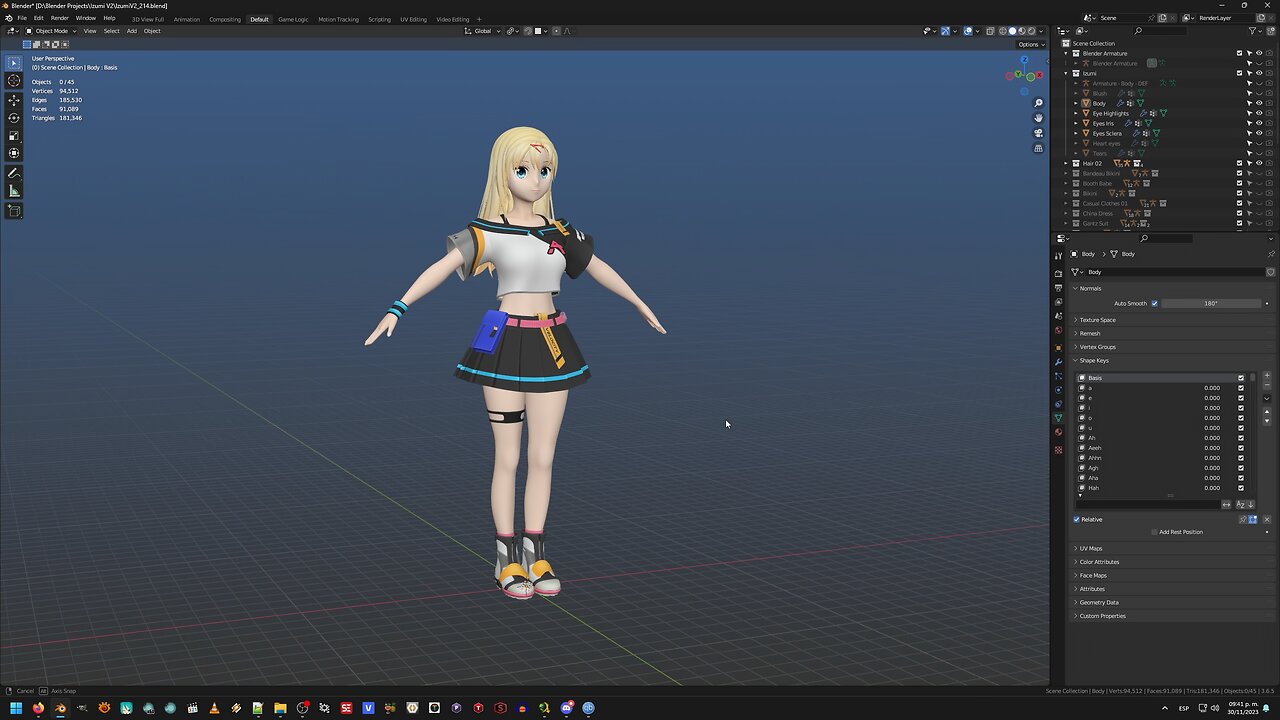Toggle X-ray display in the viewport header
This screenshot has width=1280, height=720.
(x=990, y=31)
